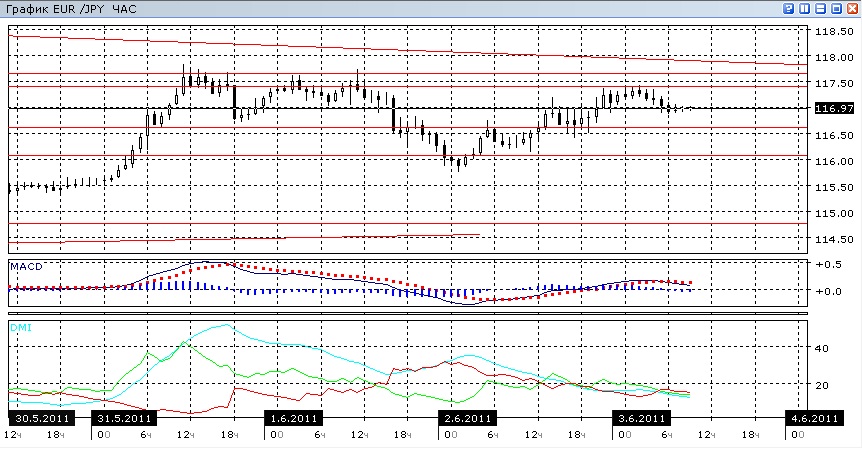Click the 118.50 price axis label
Viewport: 862px width, 449px height.
(x=834, y=32)
